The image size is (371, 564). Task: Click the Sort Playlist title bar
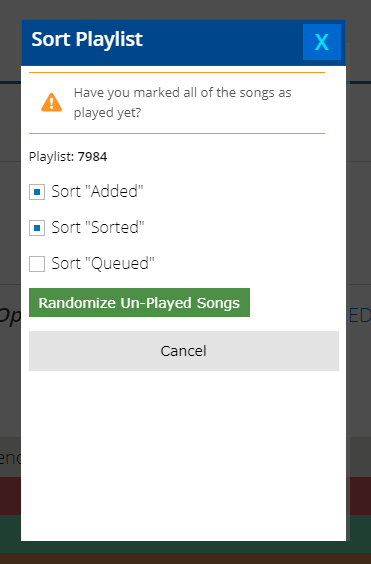pyautogui.click(x=162, y=42)
